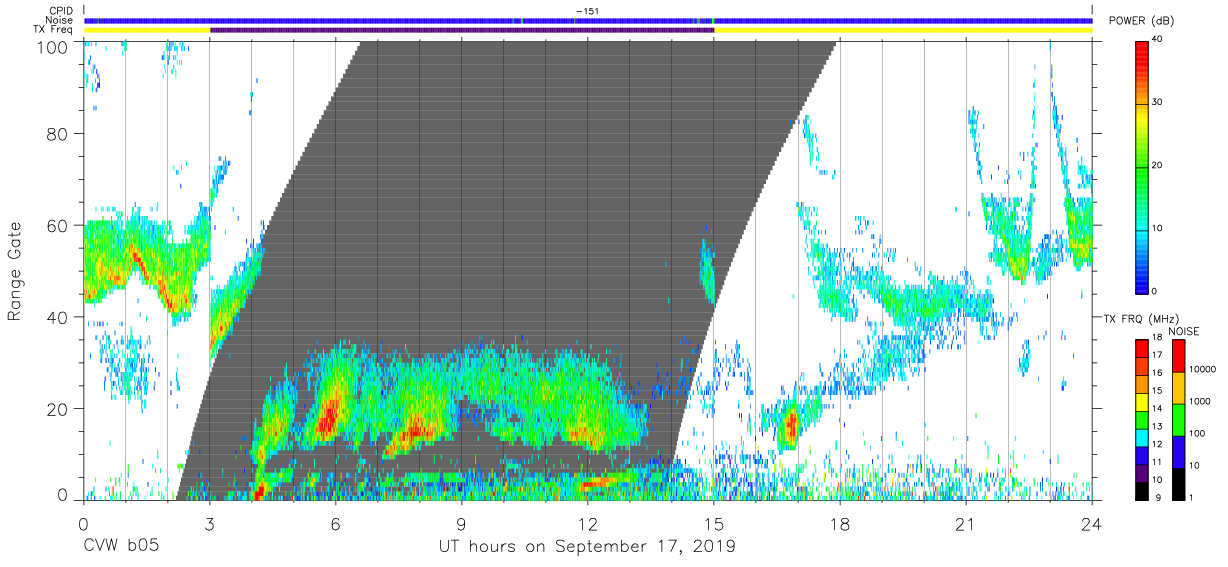Click the blue Noise level bar
The image size is (1228, 567).
588,20
